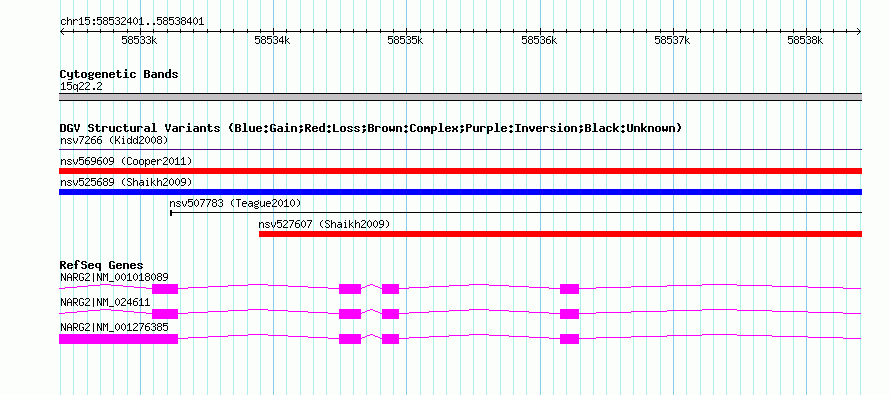Screen dimensions: 890x395
Task: Click the 58537k ruler label
Action: (x=672, y=41)
